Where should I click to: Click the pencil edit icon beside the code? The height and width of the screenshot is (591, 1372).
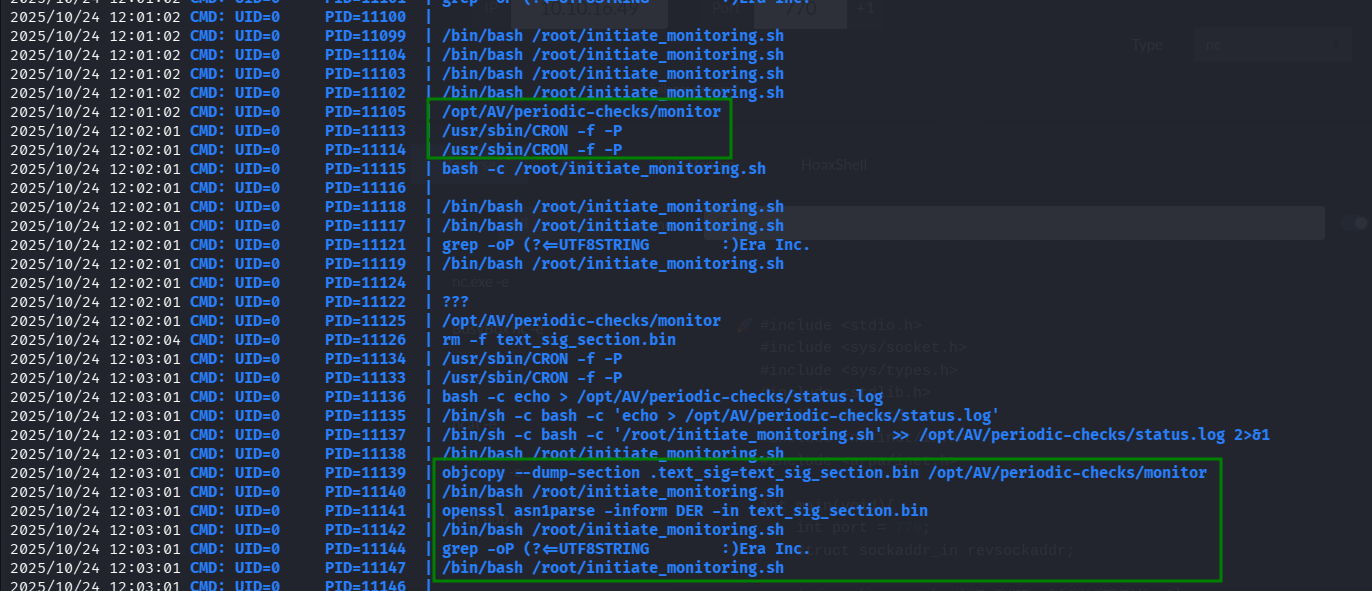[x=743, y=325]
